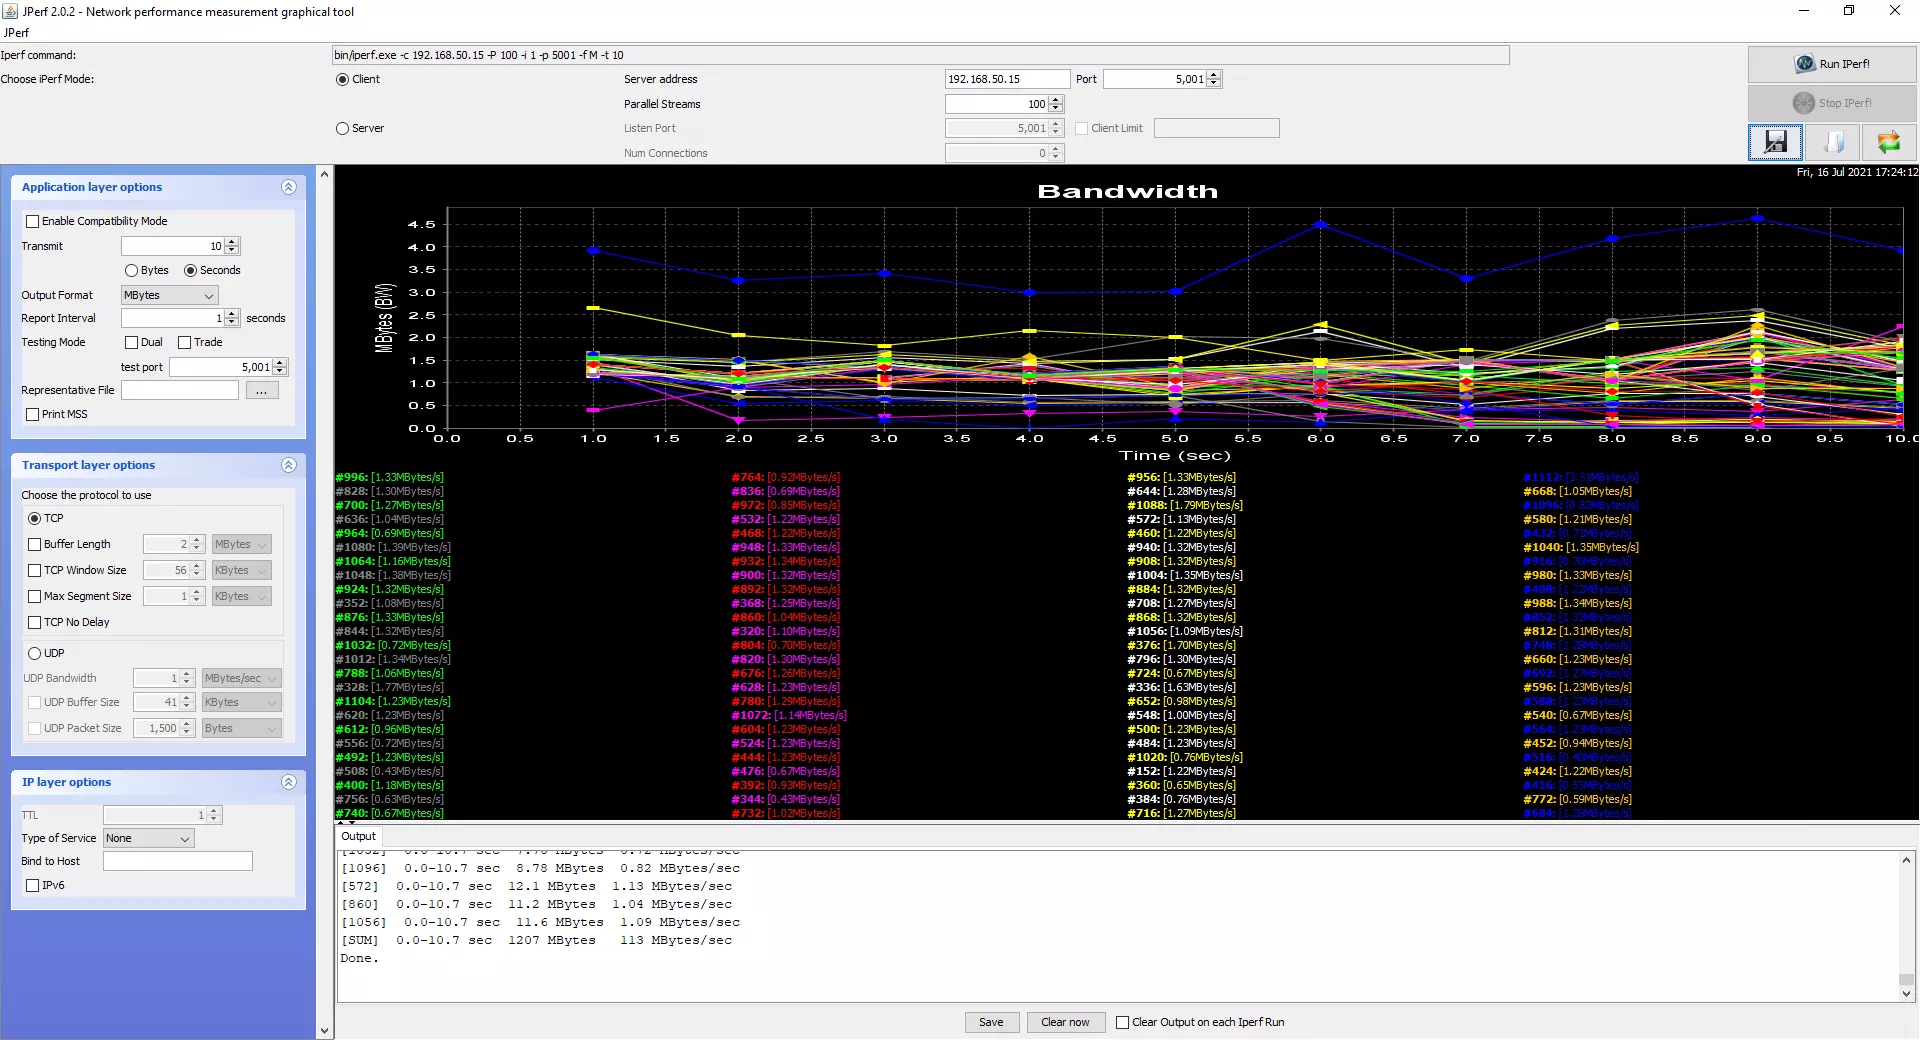Open the Max Segment Size units dropdown
1920x1040 pixels.
pos(241,596)
